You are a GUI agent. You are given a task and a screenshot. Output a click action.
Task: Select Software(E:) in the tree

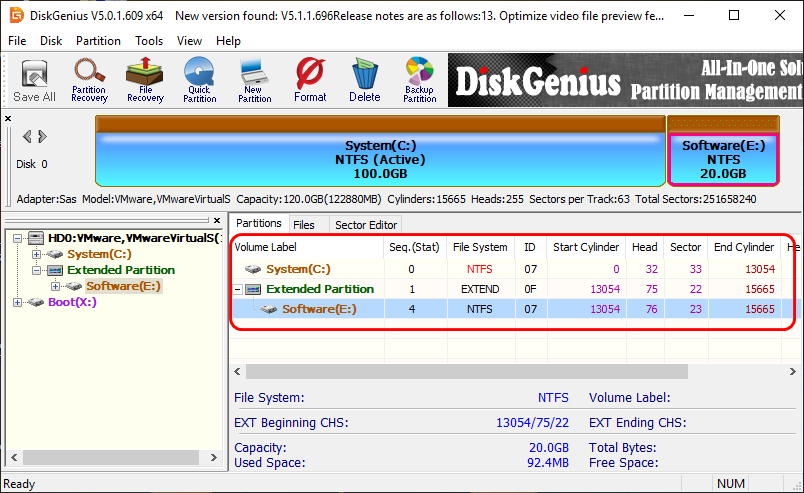[x=123, y=286]
